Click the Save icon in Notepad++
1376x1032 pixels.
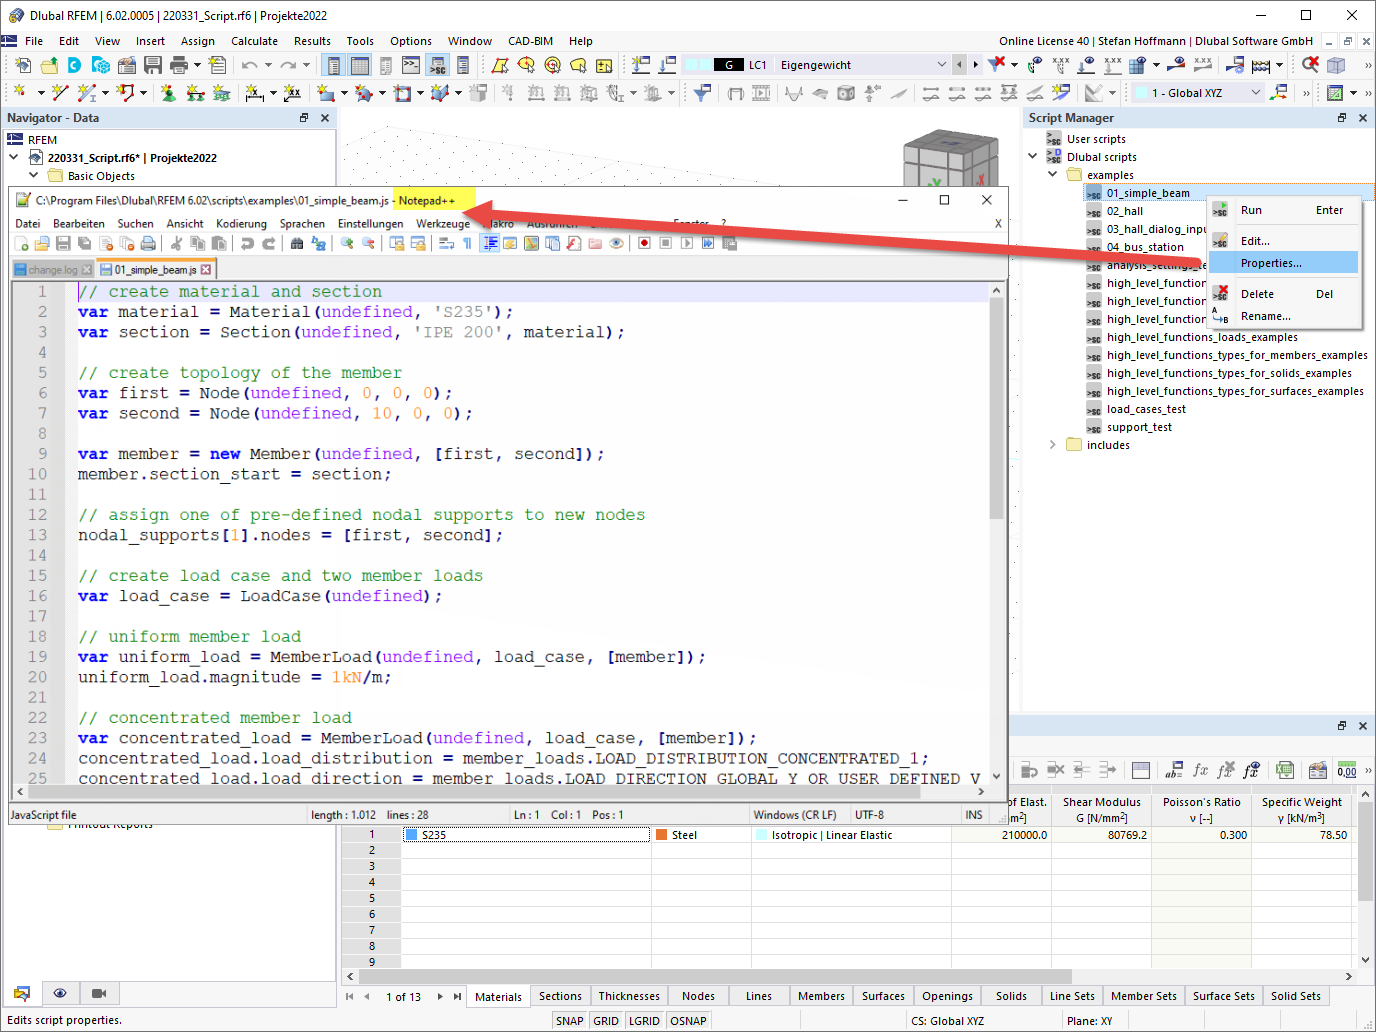pos(62,243)
